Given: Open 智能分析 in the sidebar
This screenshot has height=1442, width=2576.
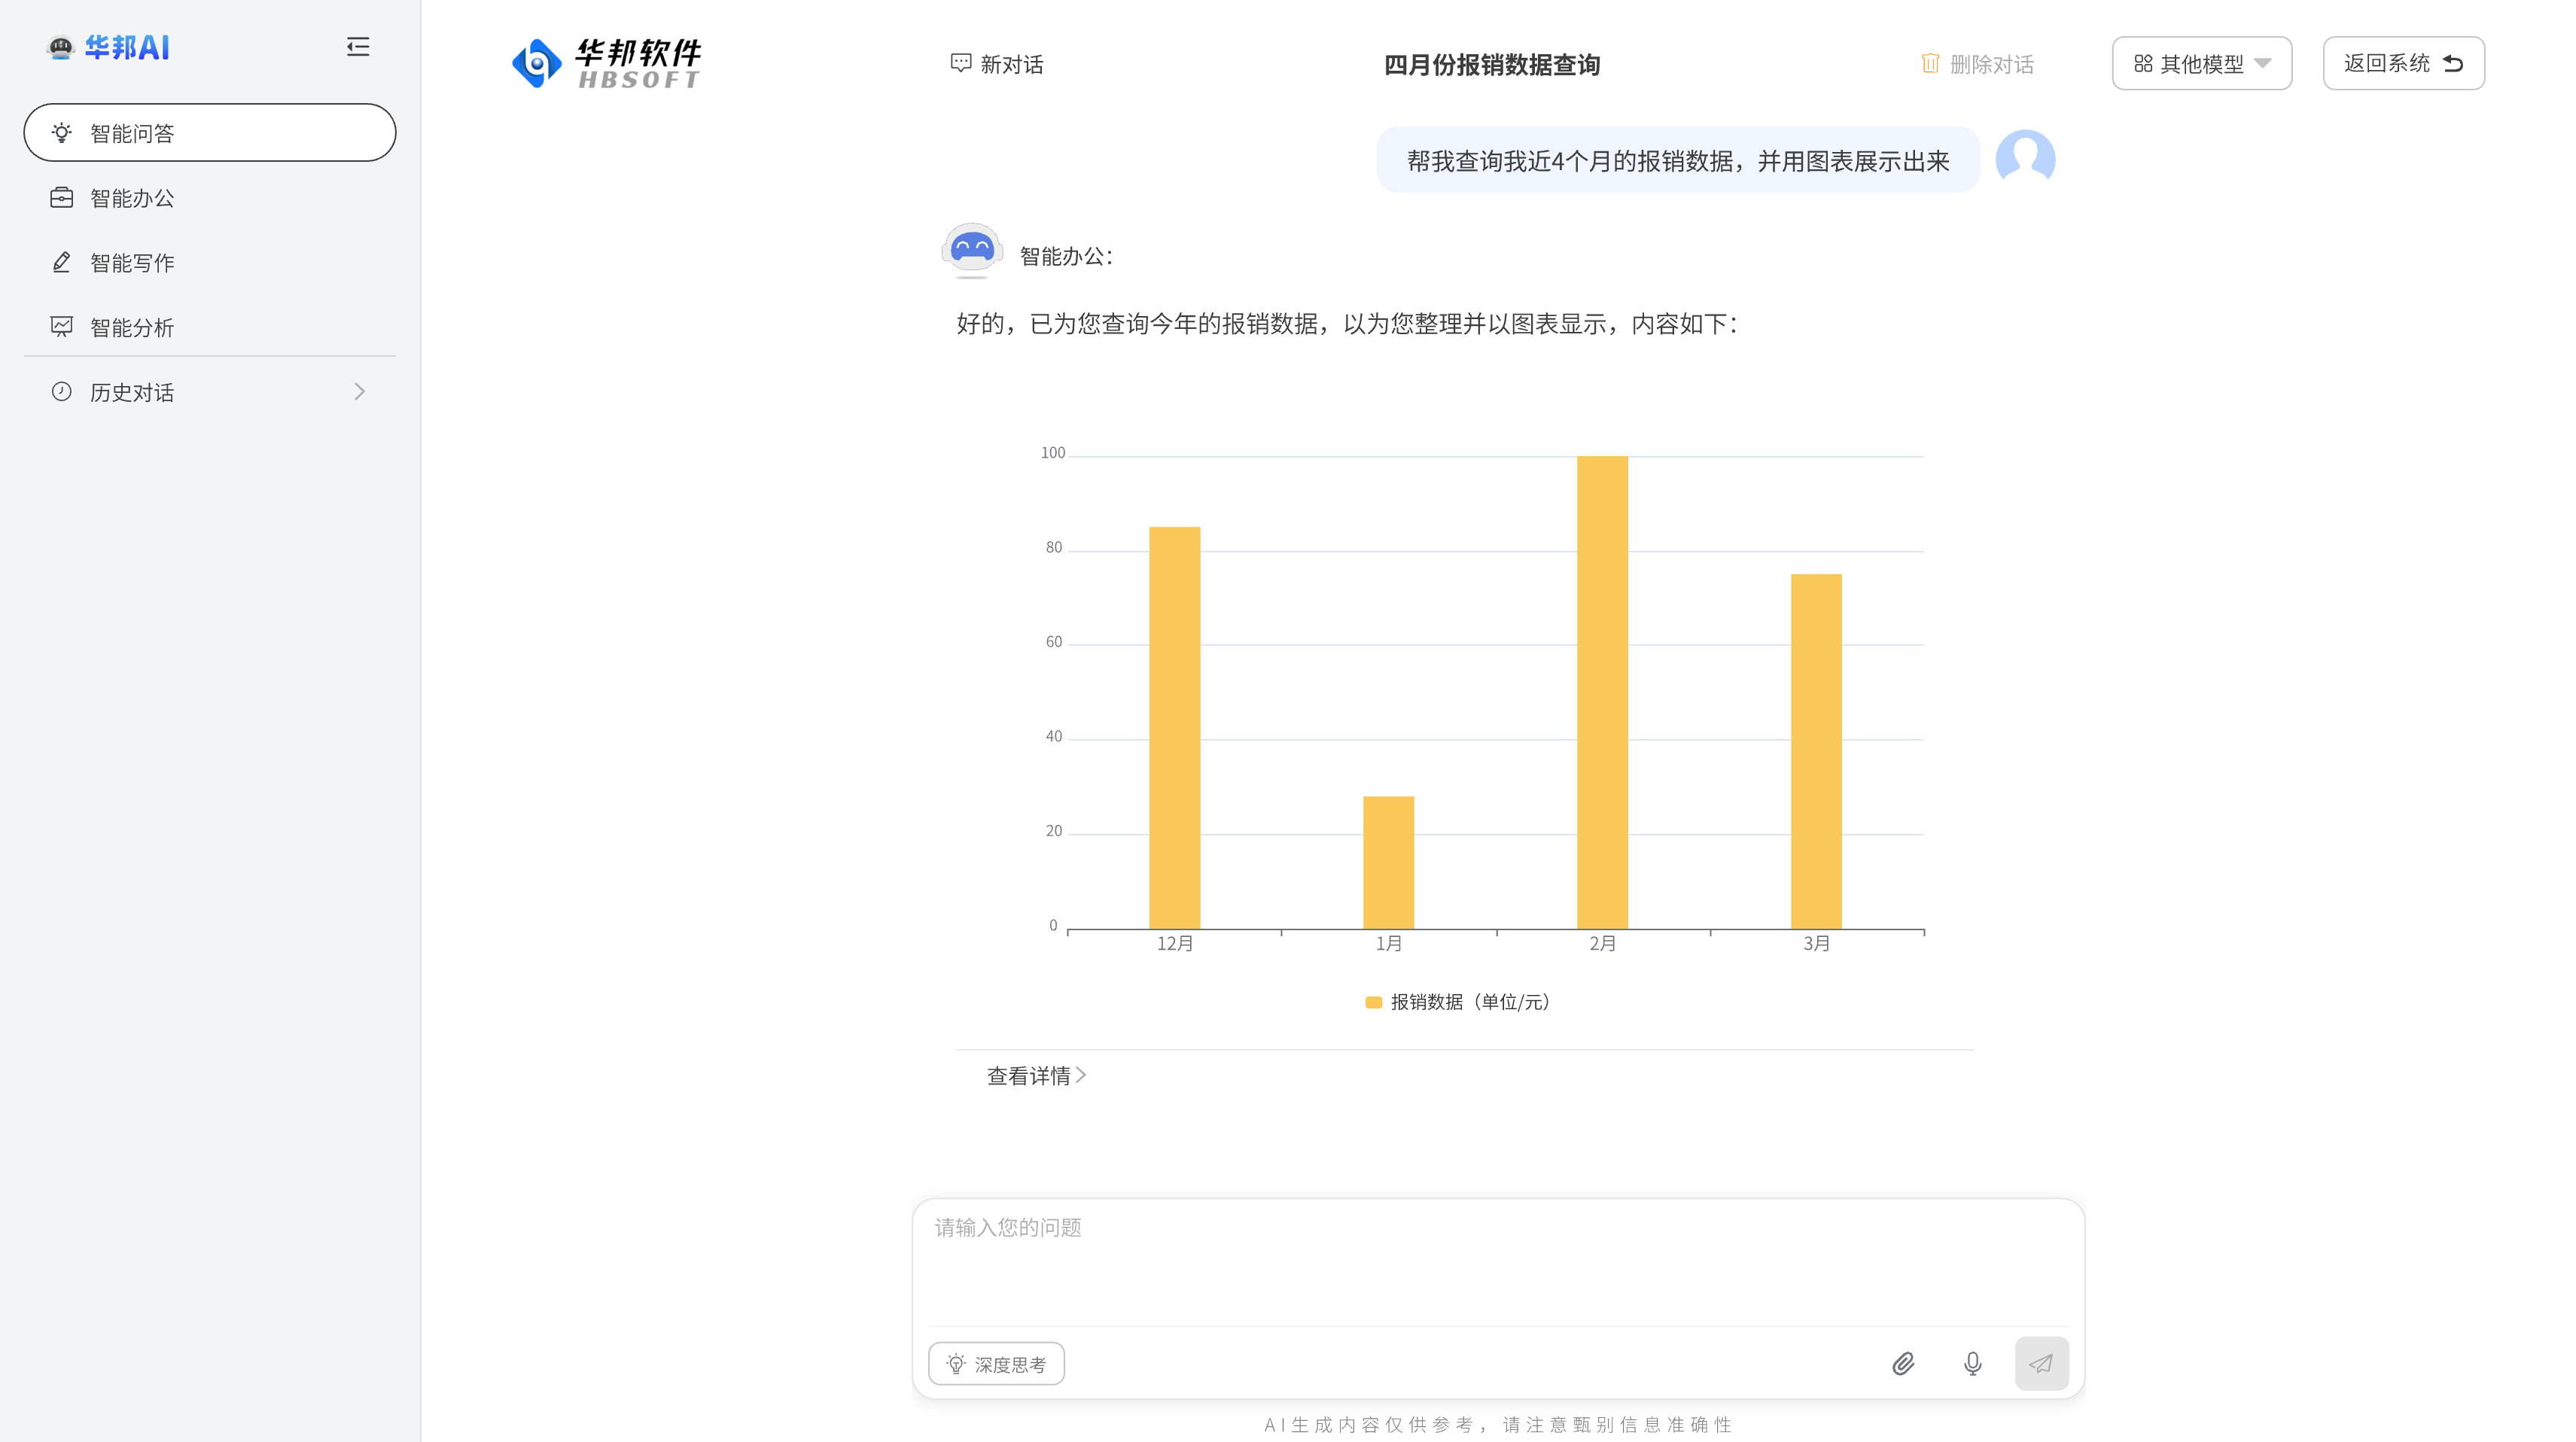Looking at the screenshot, I should point(210,327).
